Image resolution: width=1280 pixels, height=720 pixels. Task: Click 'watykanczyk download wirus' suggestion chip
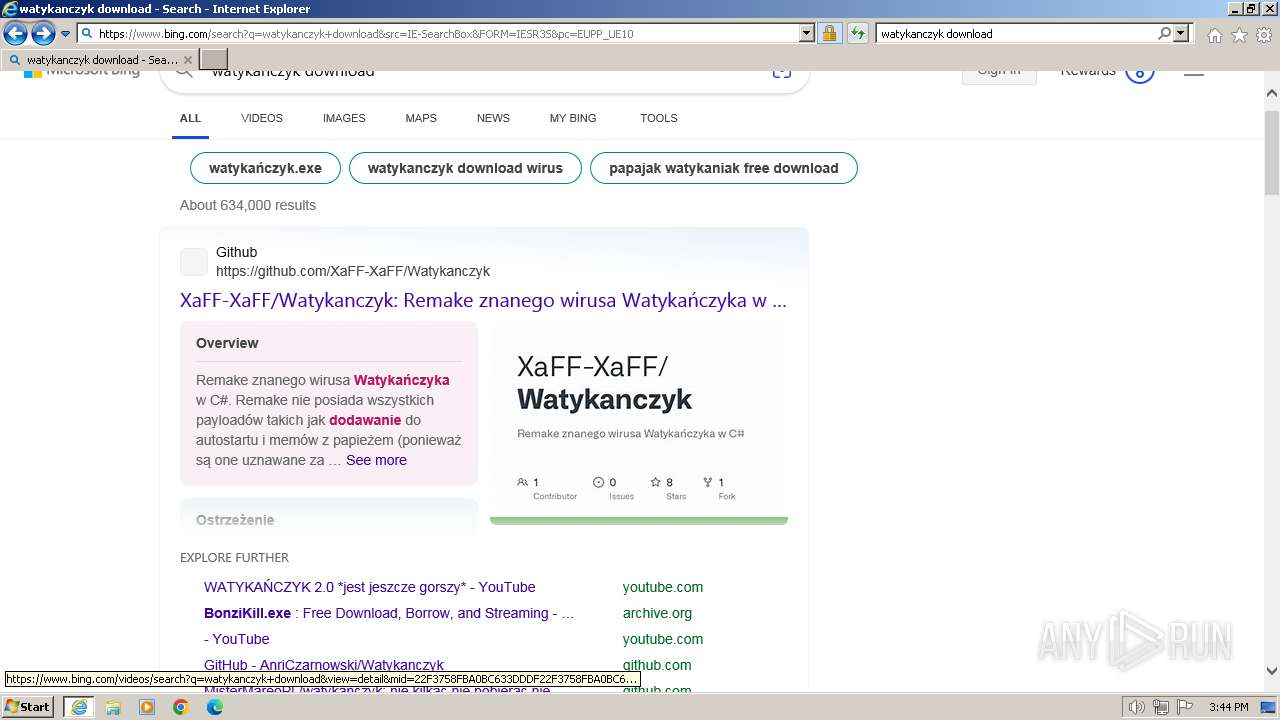(465, 168)
